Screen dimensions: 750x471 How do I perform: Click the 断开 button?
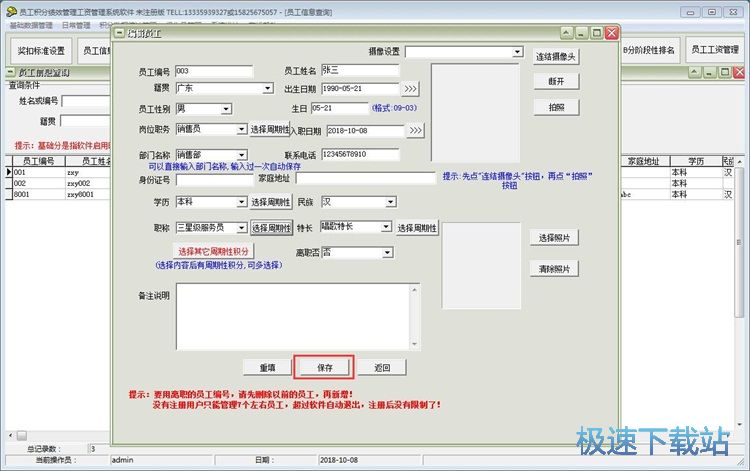click(x=556, y=81)
